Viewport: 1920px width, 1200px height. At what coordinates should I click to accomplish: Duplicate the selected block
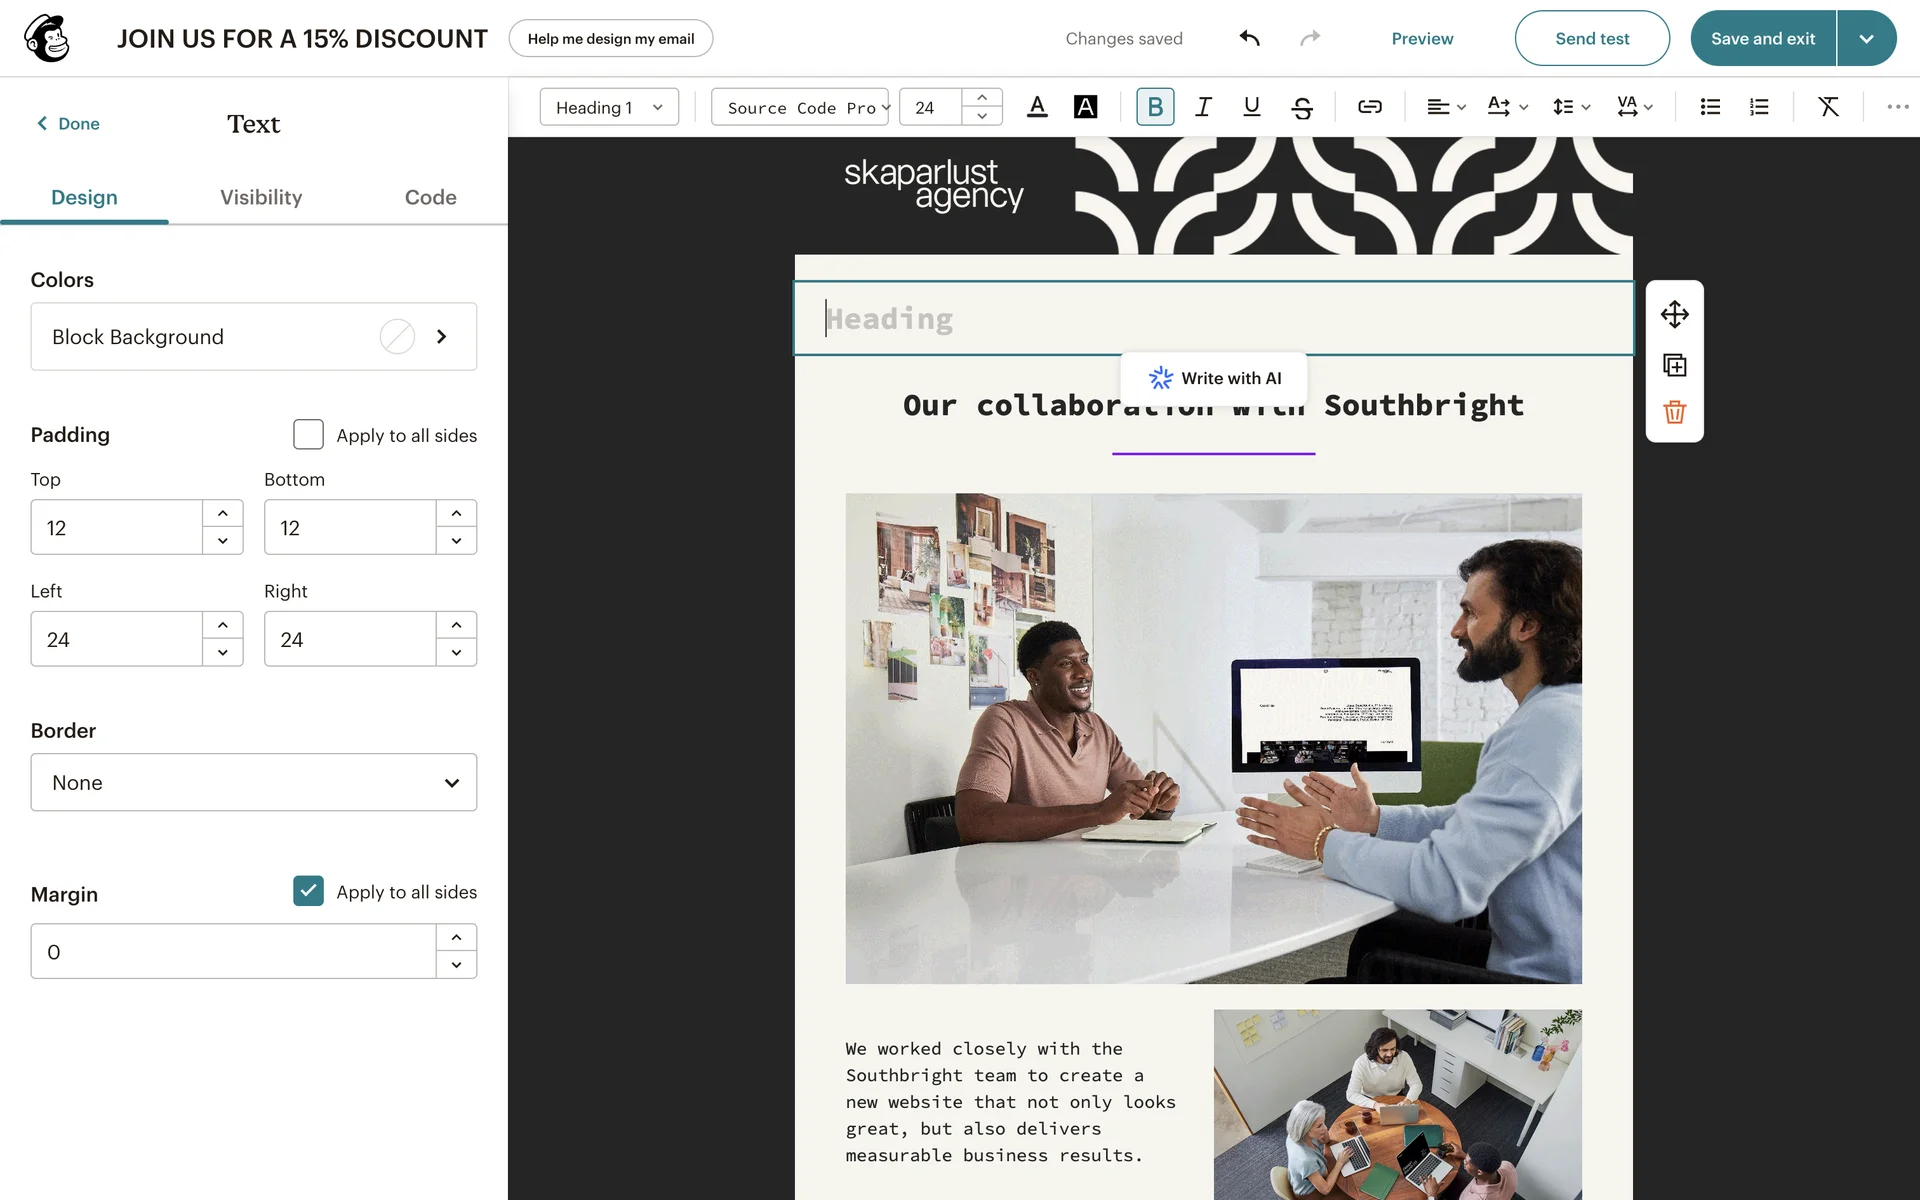coord(1674,365)
